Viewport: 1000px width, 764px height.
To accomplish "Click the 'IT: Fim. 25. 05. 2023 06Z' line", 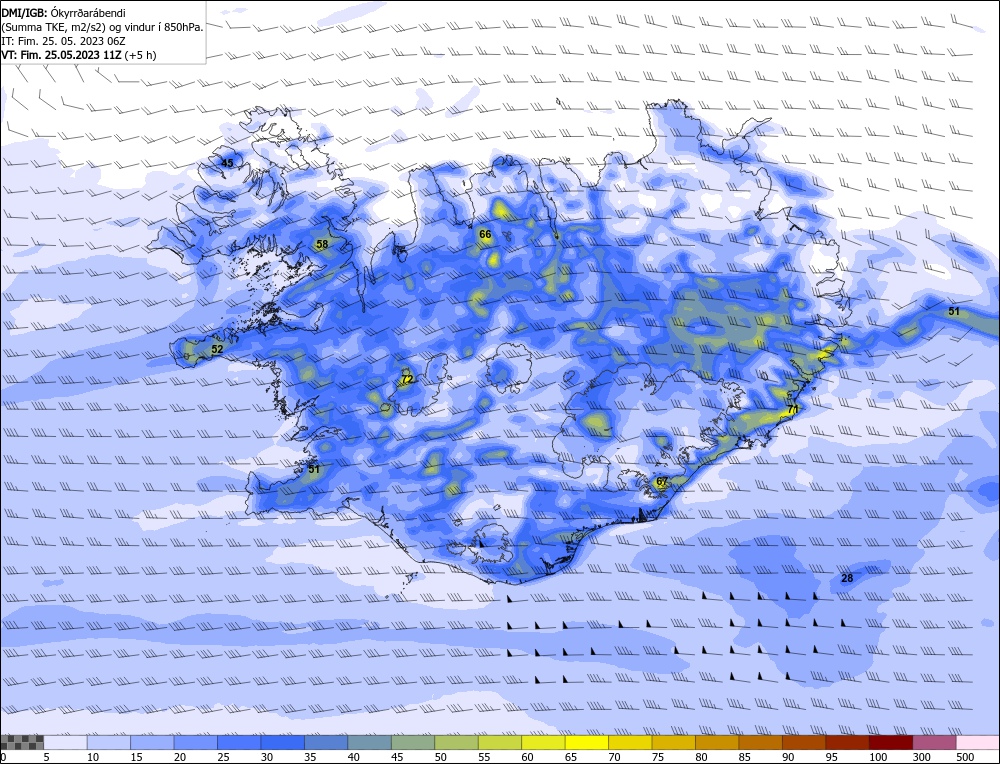I will point(63,41).
